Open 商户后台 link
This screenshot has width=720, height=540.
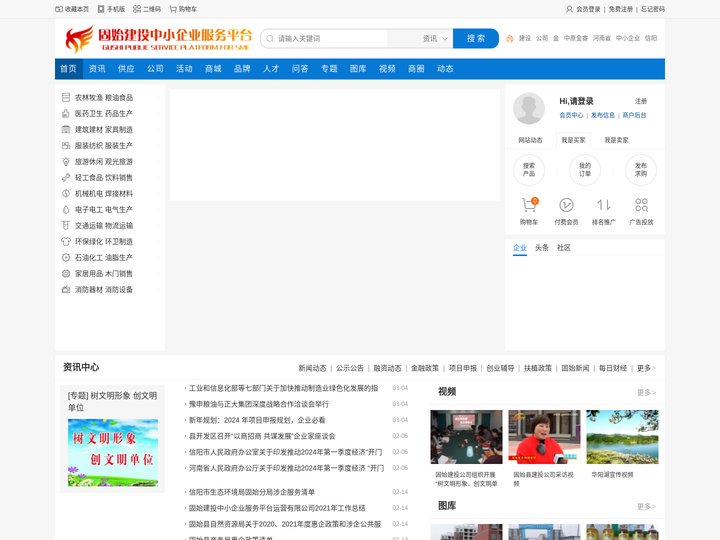[x=634, y=115]
